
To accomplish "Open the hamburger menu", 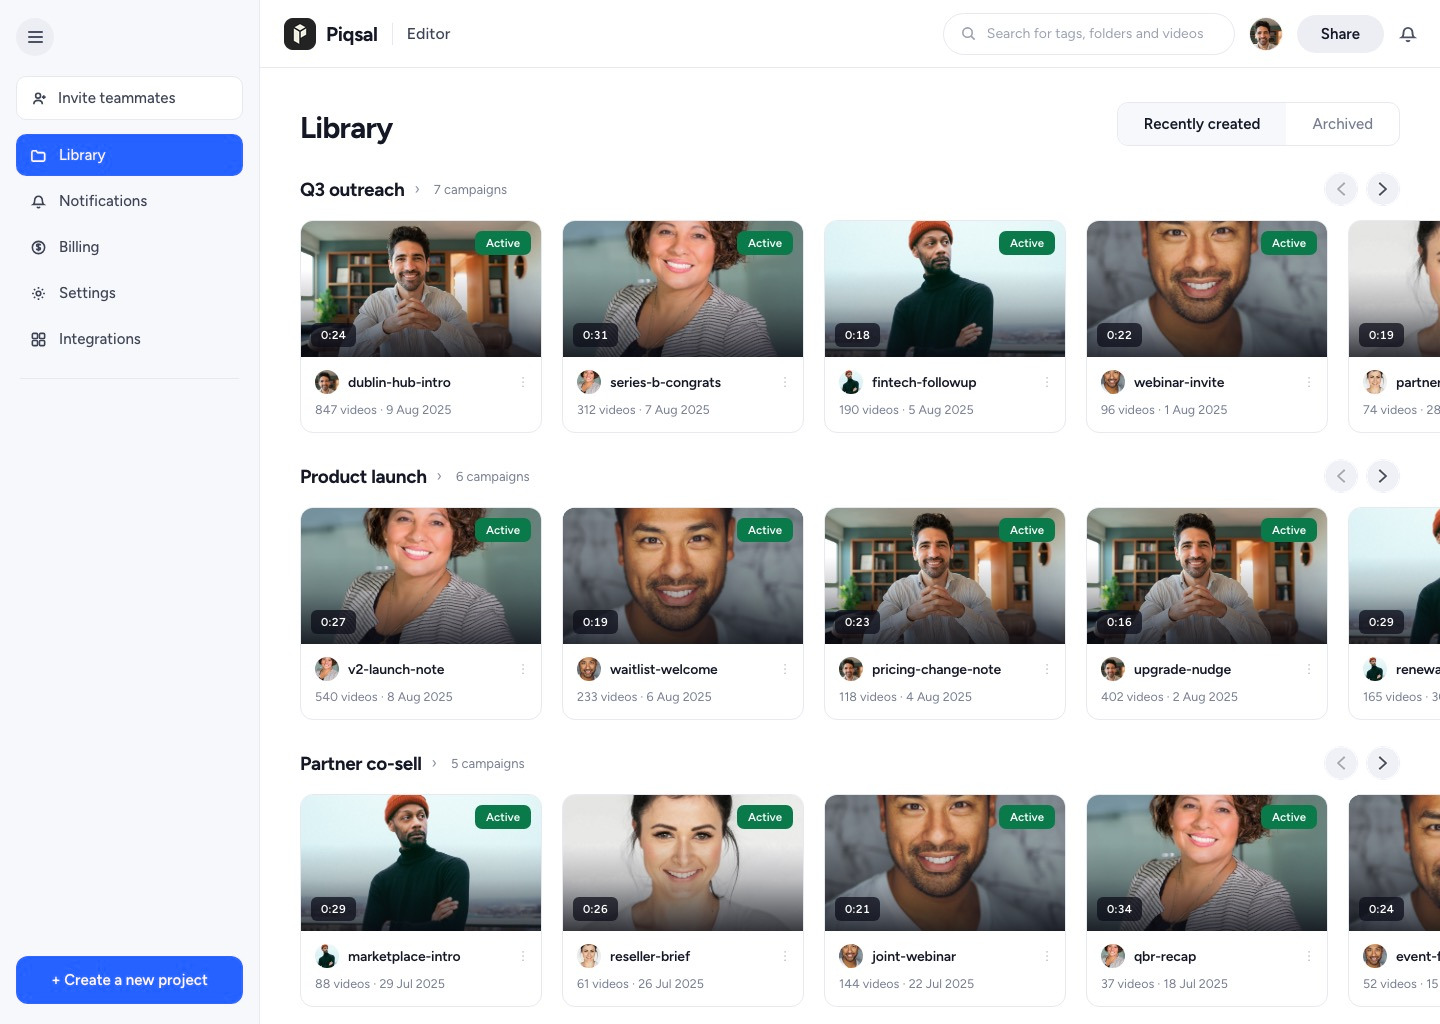I will pyautogui.click(x=35, y=37).
